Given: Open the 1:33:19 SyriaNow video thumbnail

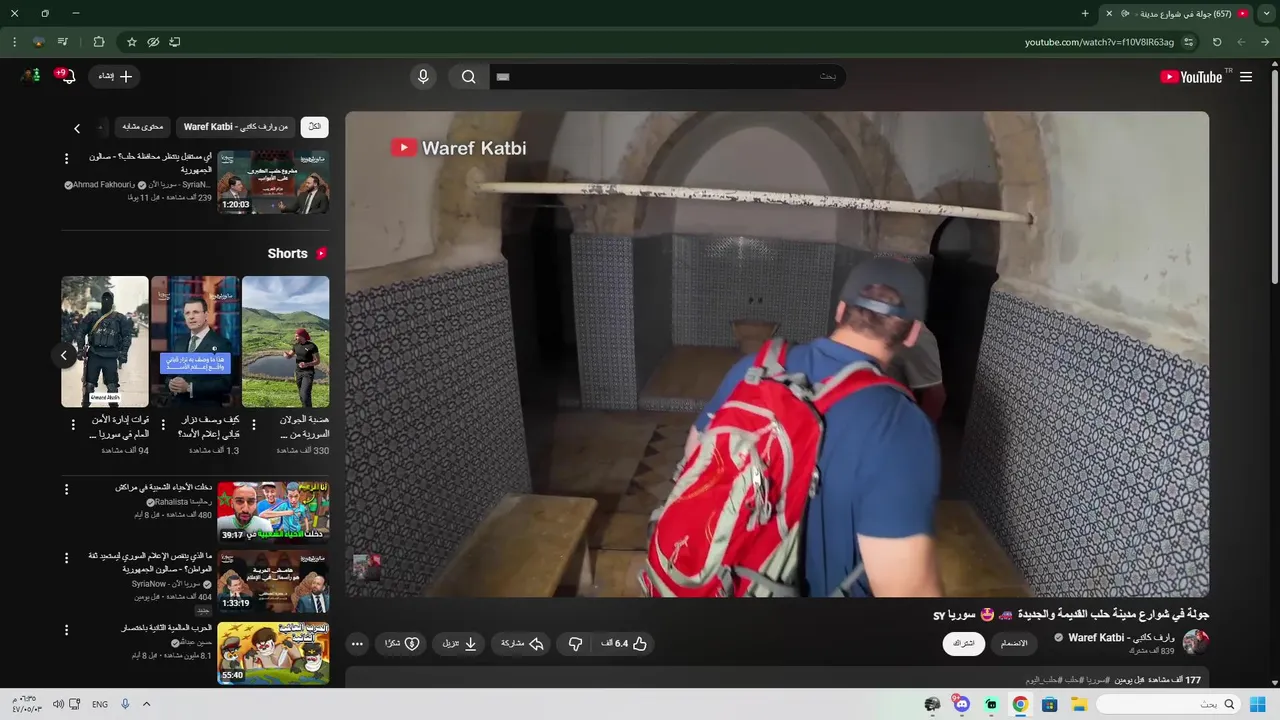Looking at the screenshot, I should click(273, 582).
